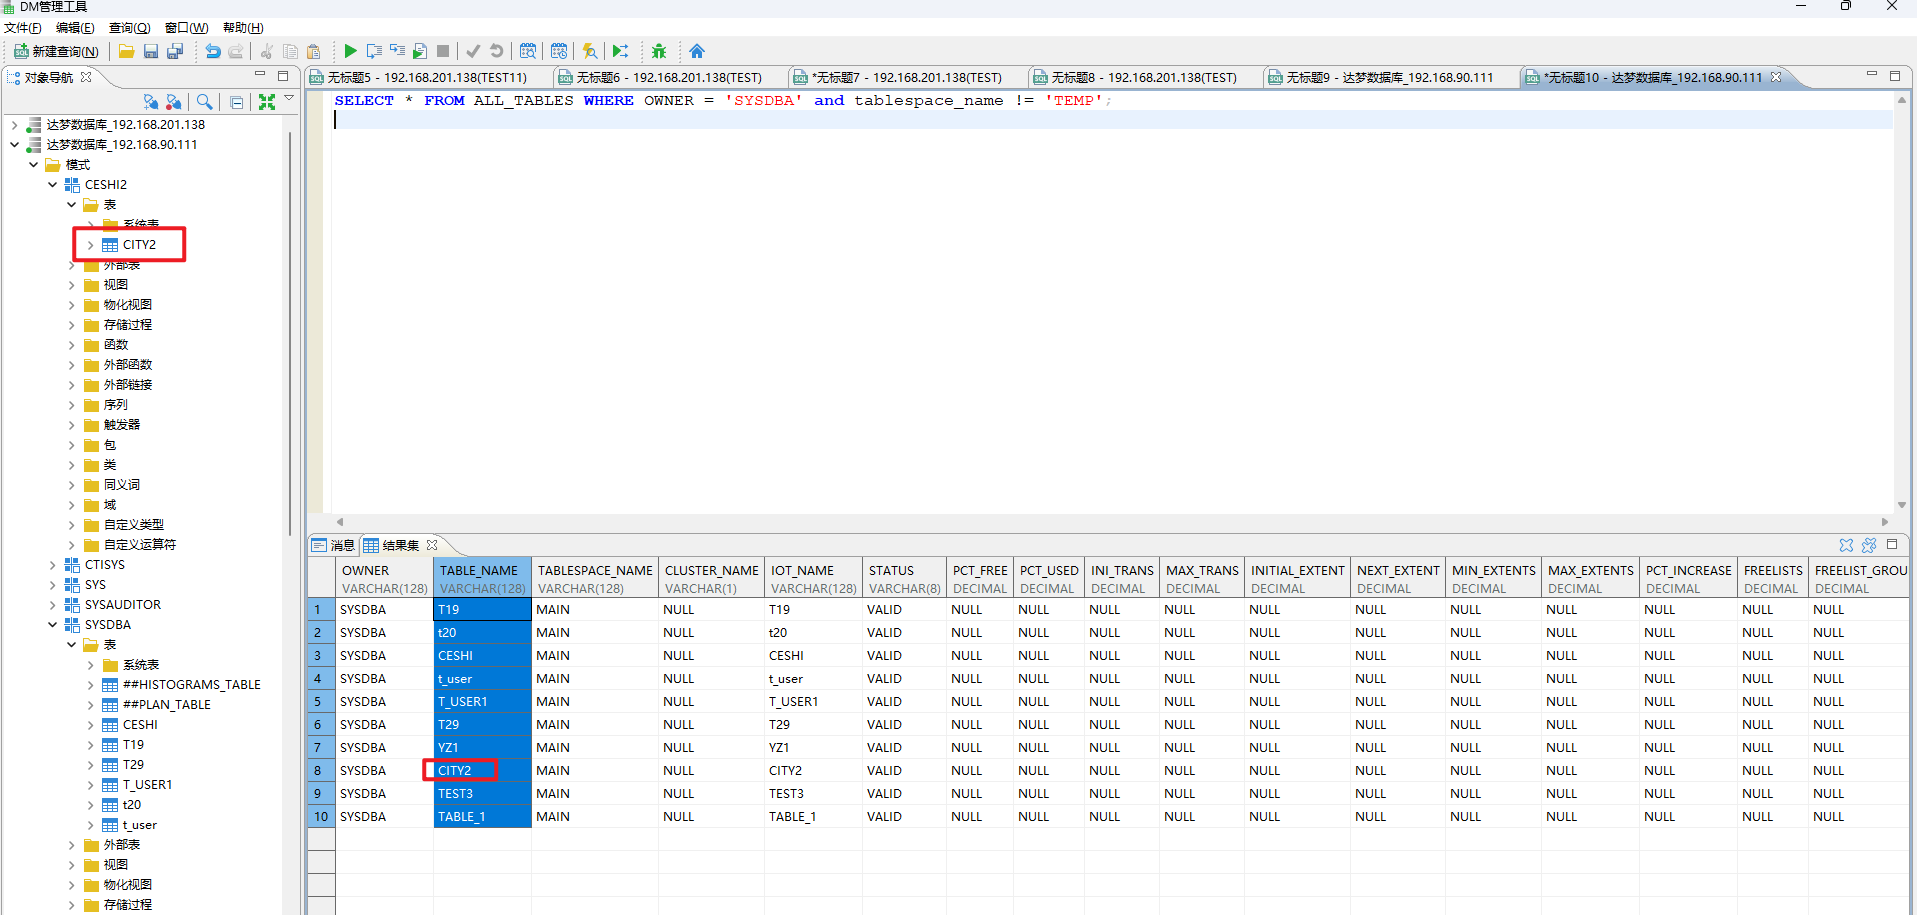1917x915 pixels.
Task: Expand the 达梦数据库_192.168.201.138 connection node
Action: (14, 125)
